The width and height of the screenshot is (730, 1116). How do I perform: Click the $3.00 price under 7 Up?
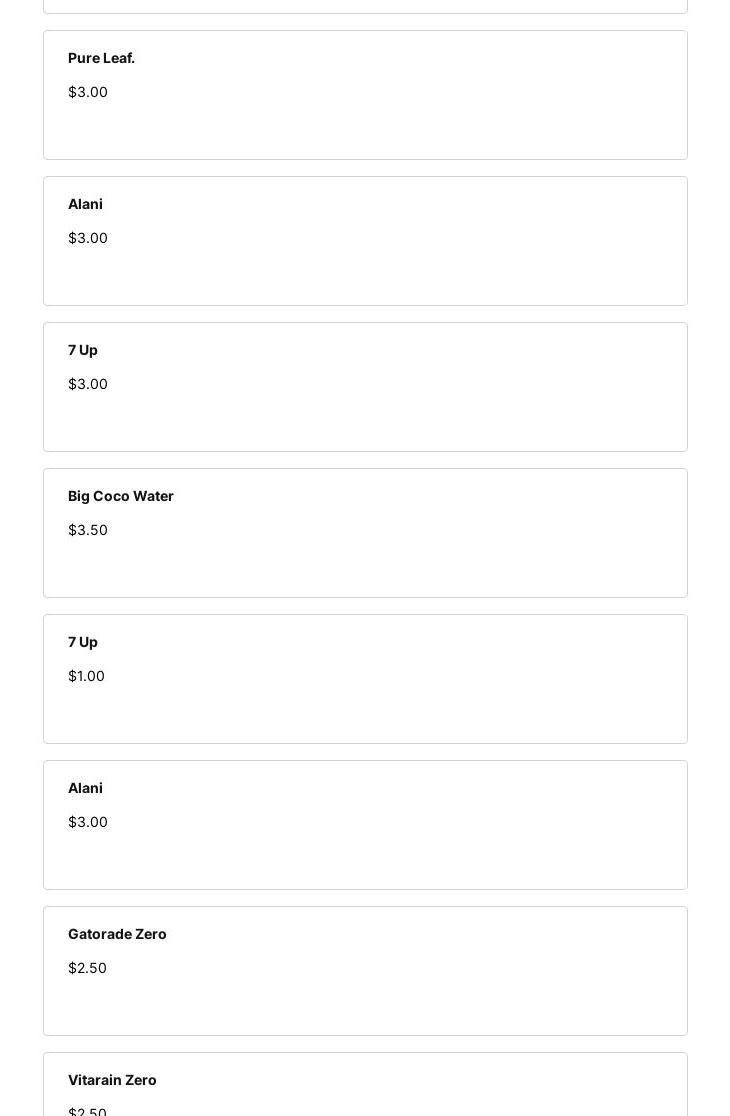click(x=88, y=384)
